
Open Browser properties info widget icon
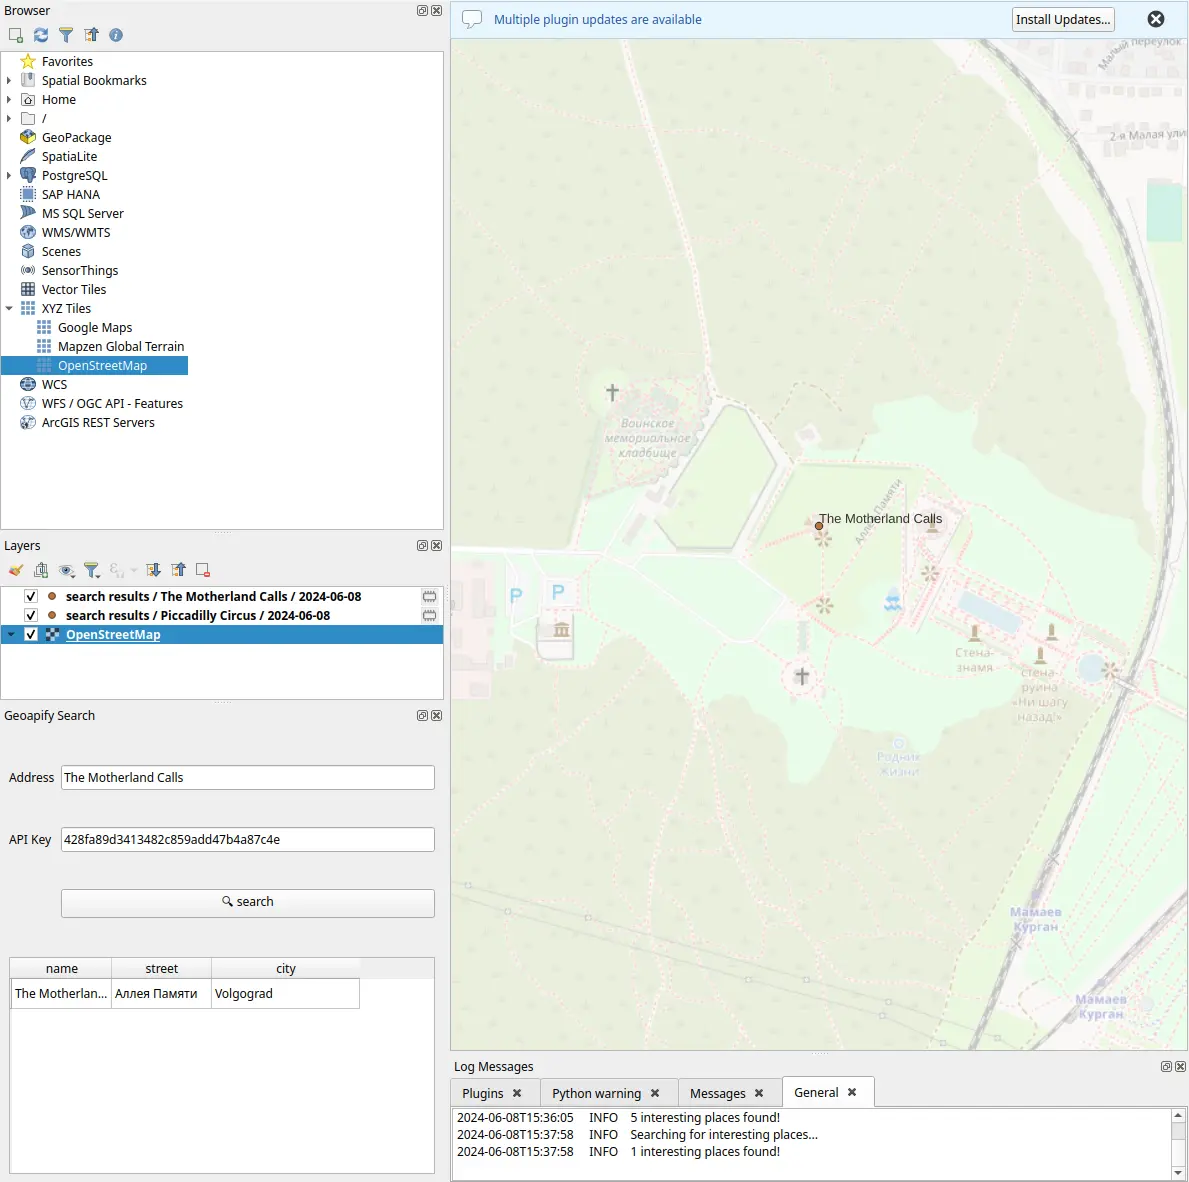tap(116, 35)
